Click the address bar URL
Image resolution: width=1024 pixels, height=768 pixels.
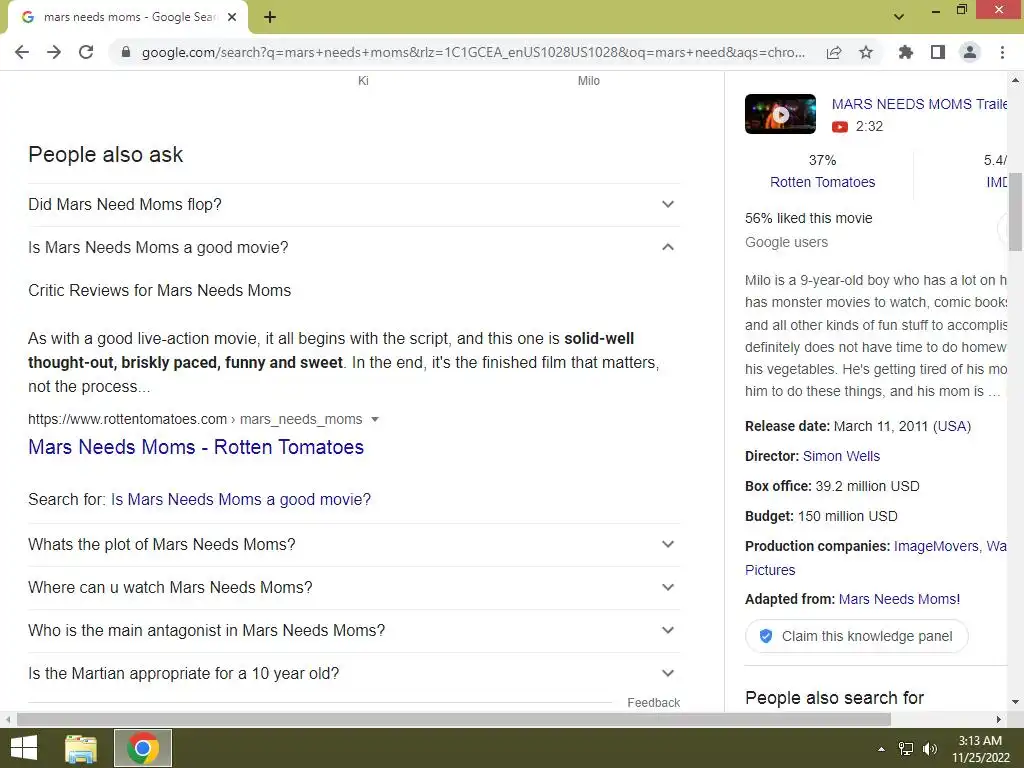click(x=473, y=52)
